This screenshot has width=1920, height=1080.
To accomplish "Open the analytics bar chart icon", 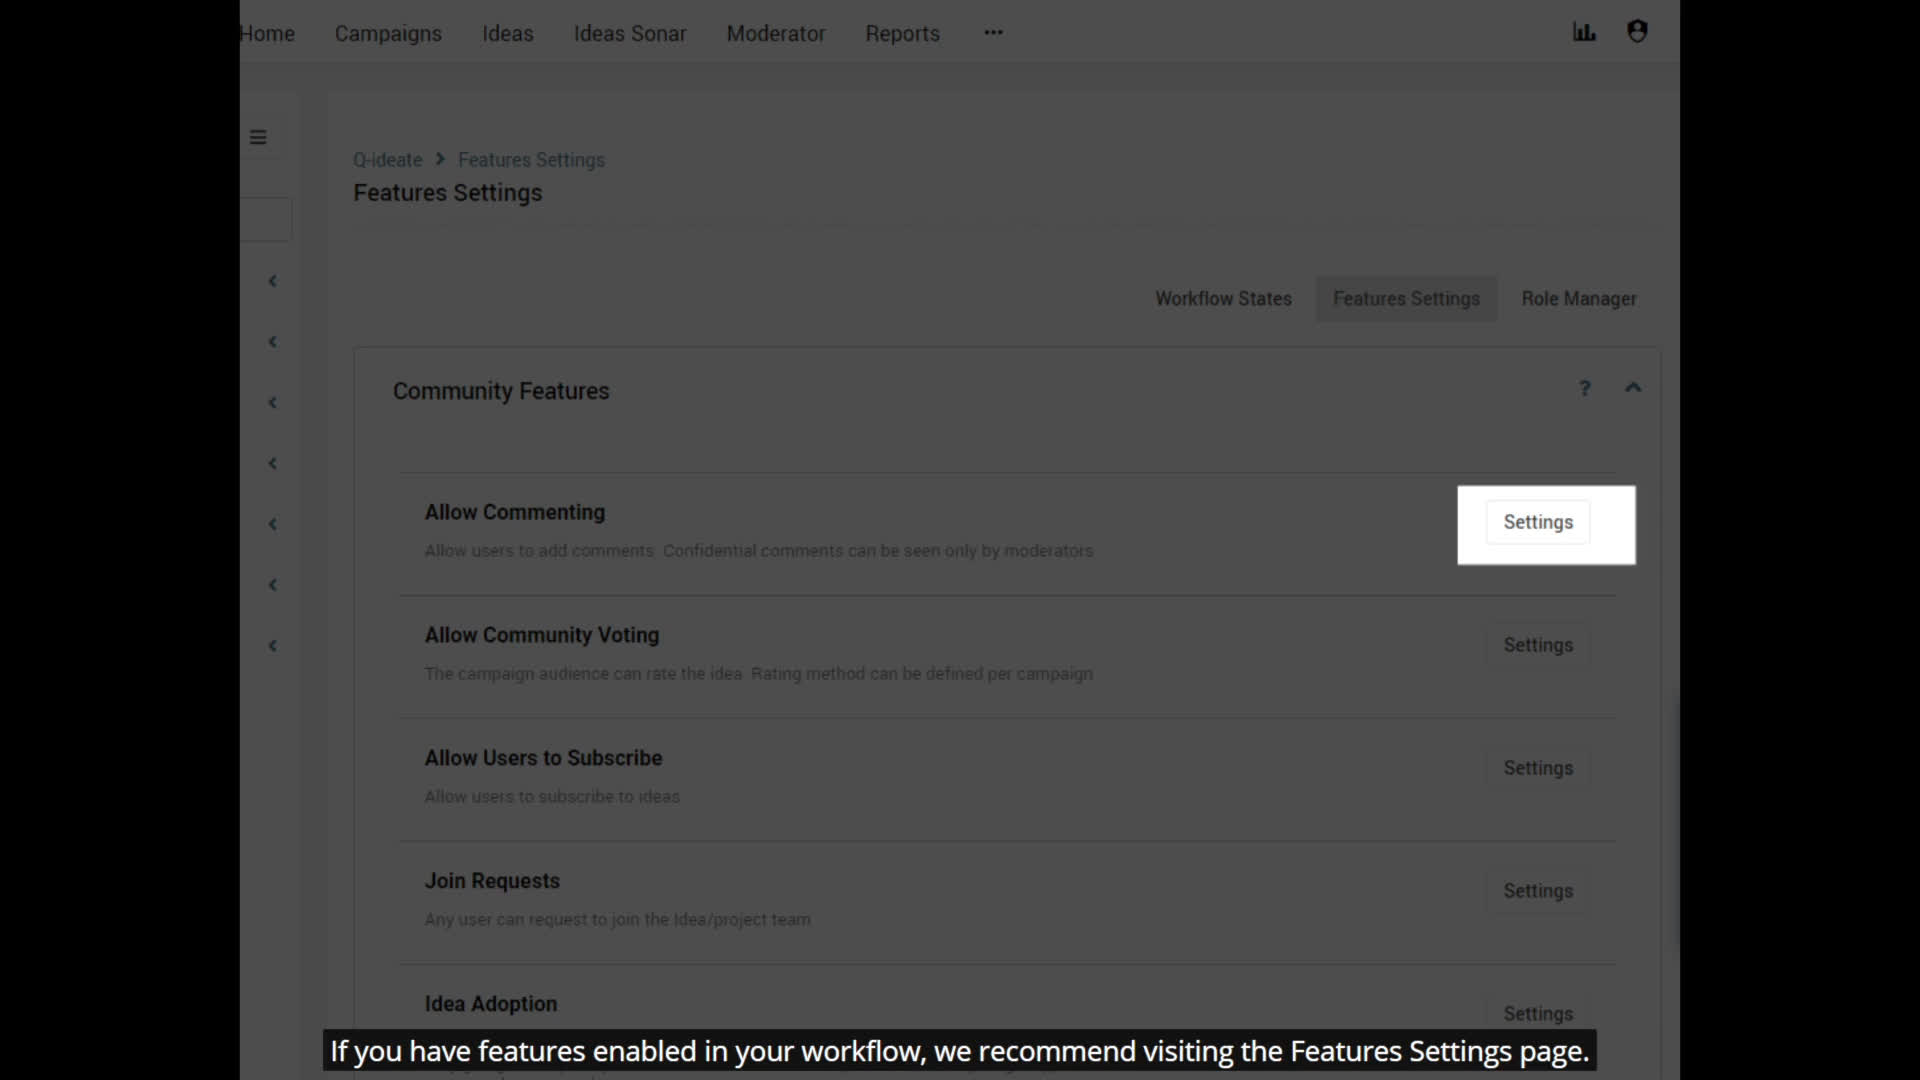I will [1584, 32].
